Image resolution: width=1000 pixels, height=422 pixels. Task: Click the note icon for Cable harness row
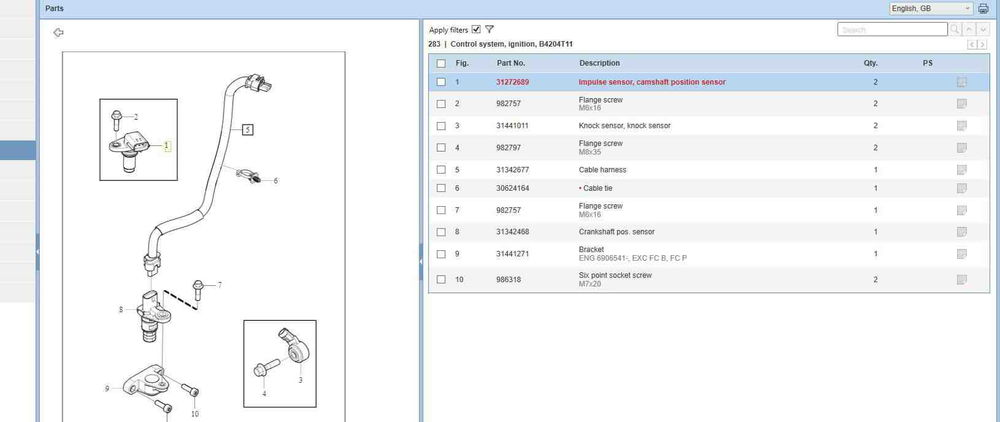pos(961,170)
